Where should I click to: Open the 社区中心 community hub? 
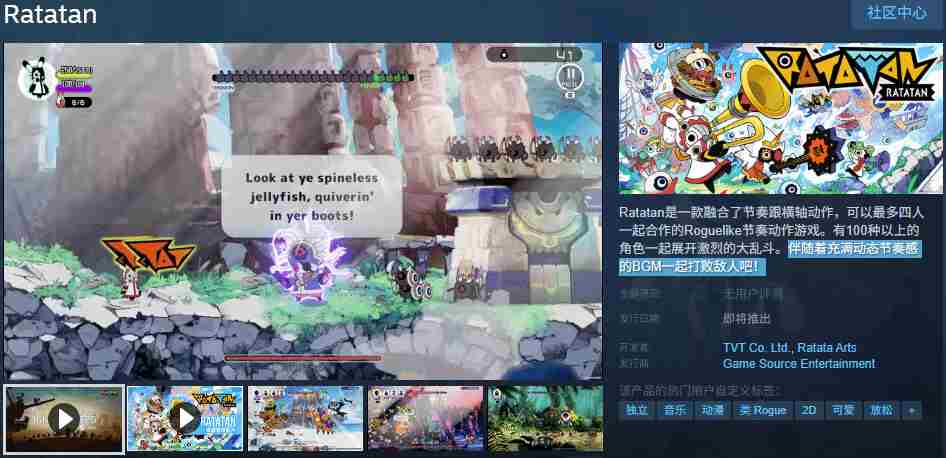tap(896, 13)
